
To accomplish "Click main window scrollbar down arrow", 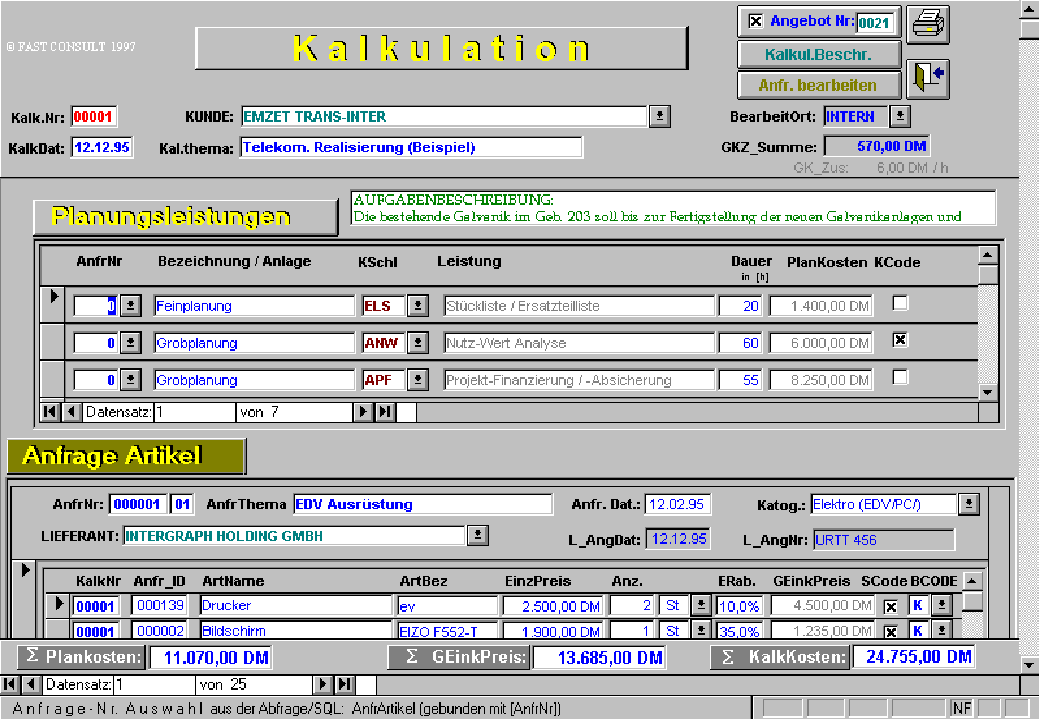I will click(1029, 663).
